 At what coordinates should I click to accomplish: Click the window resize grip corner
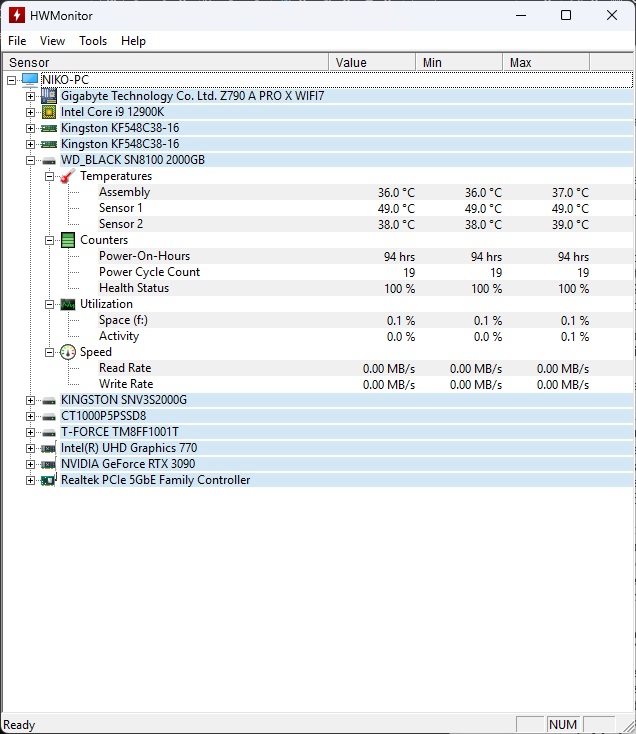point(628,726)
